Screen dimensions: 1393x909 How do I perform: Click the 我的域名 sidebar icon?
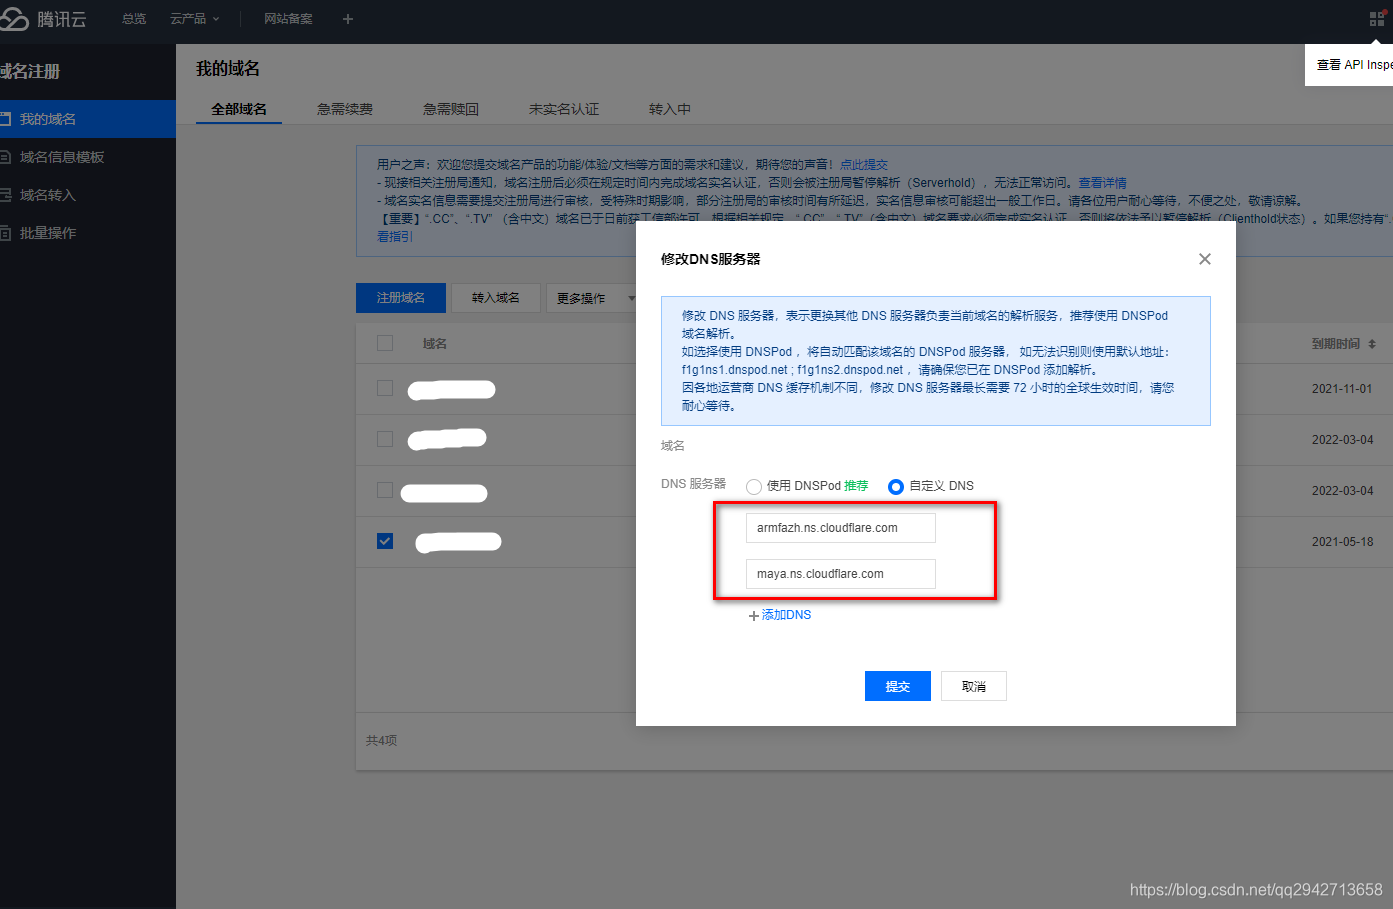5,119
